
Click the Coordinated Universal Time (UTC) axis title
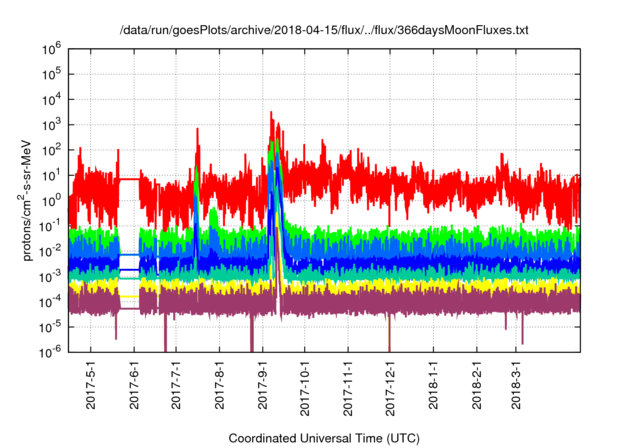[x=324, y=438]
